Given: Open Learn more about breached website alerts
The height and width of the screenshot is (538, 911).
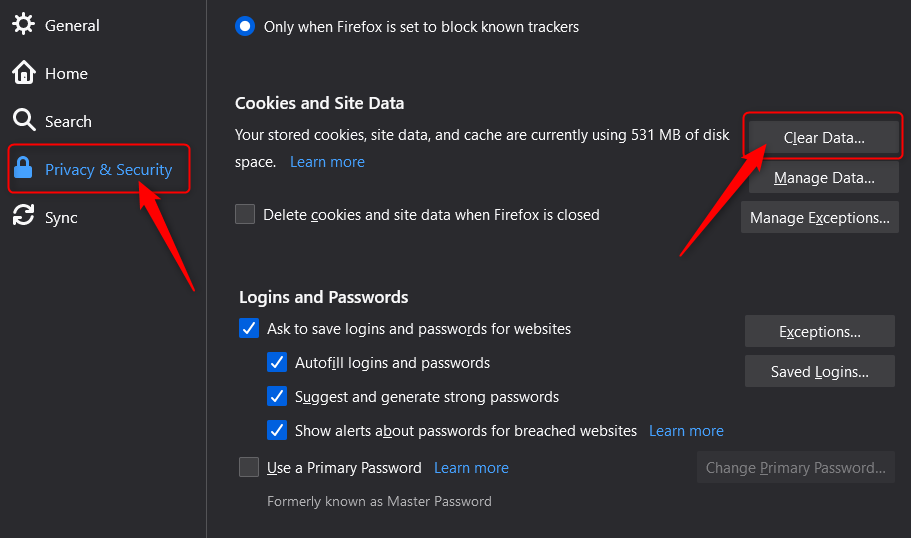Looking at the screenshot, I should point(686,431).
